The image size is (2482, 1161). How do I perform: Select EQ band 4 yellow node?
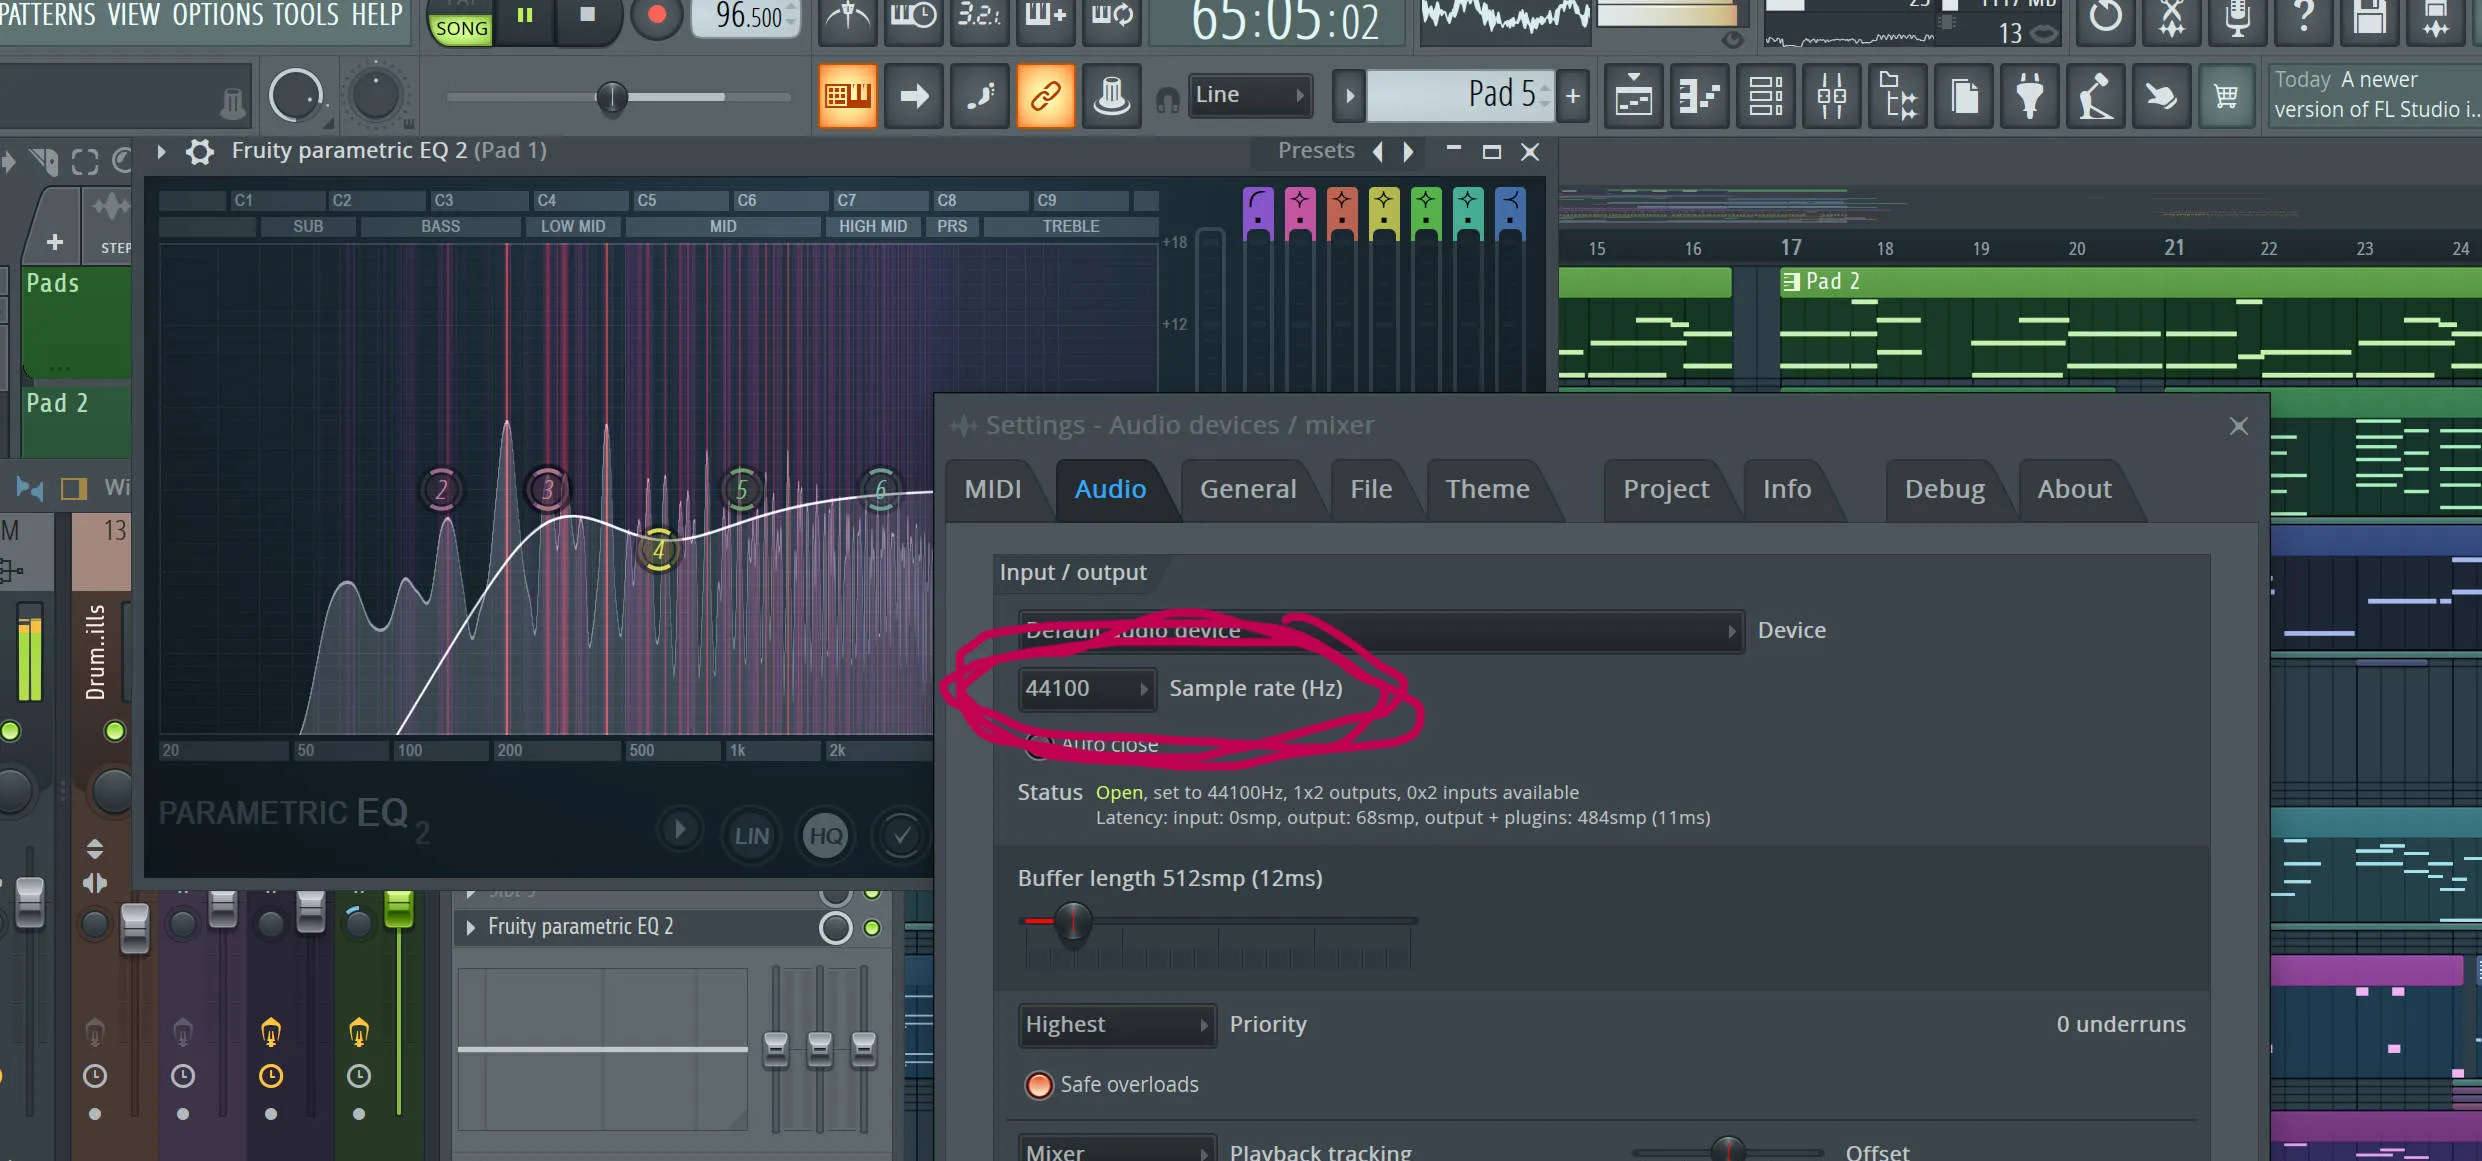658,549
